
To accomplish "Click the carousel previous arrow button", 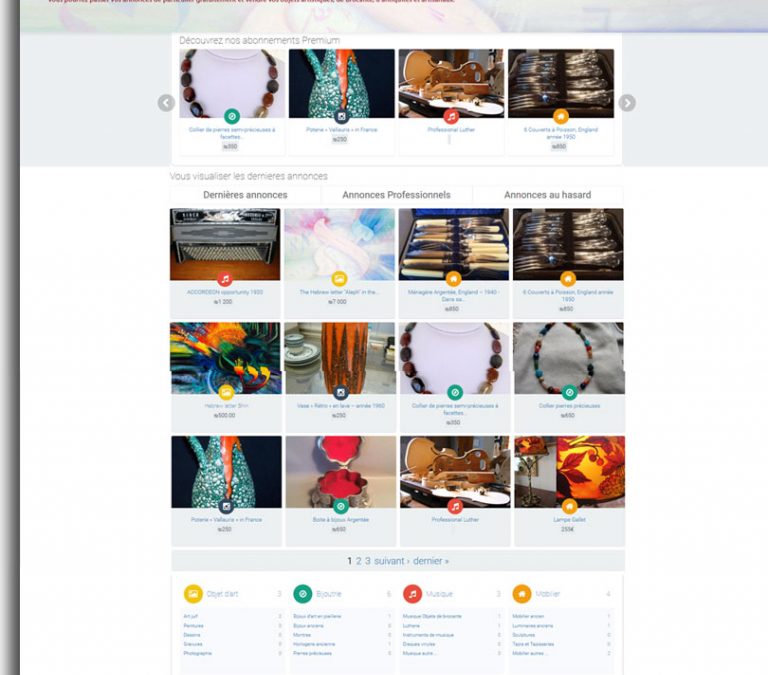I will coord(166,103).
